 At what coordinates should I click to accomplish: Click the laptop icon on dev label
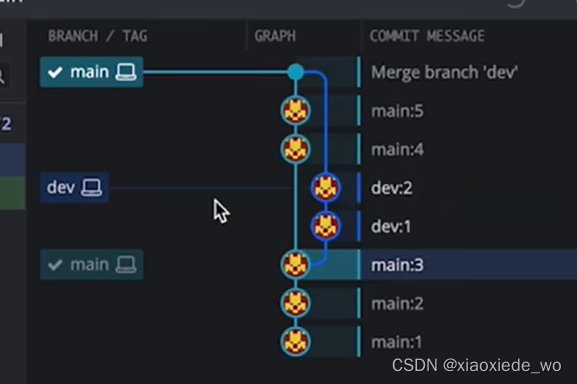pyautogui.click(x=91, y=188)
